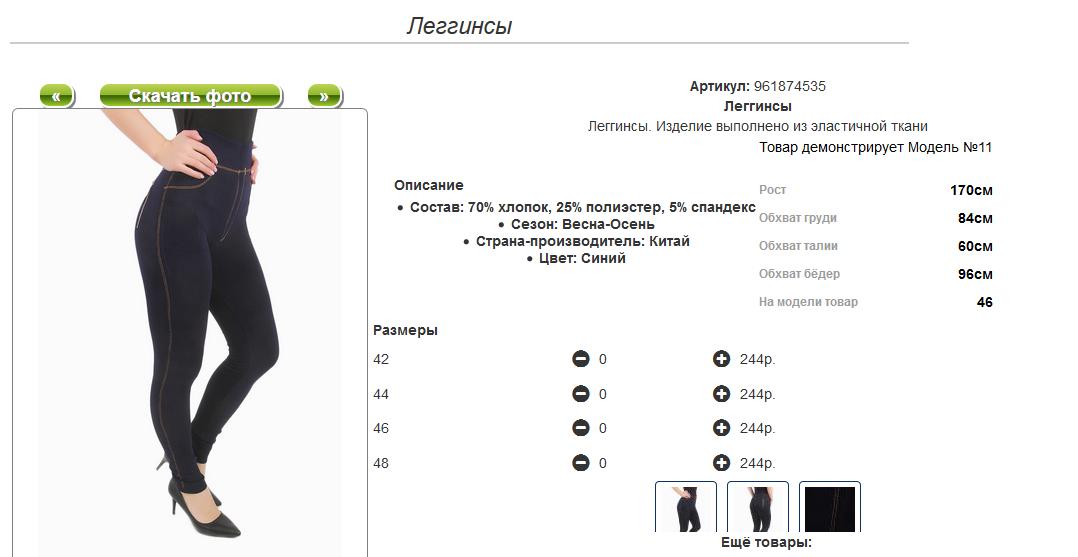Select the article number 961874535
Image resolution: width=1078 pixels, height=557 pixels.
pos(789,87)
